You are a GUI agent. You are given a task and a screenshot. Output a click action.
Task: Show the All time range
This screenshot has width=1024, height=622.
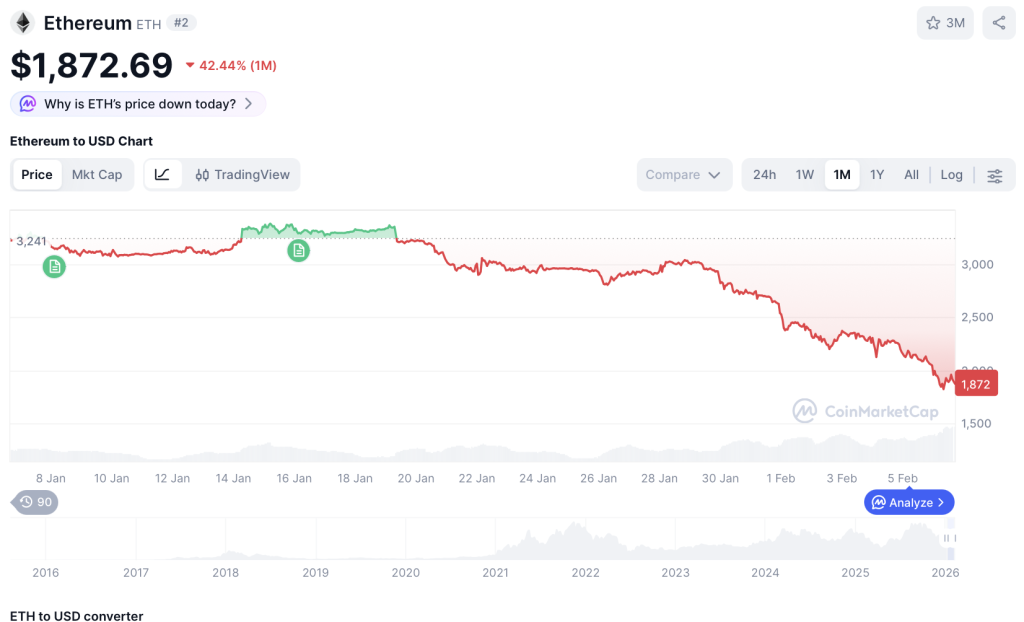pyautogui.click(x=911, y=175)
